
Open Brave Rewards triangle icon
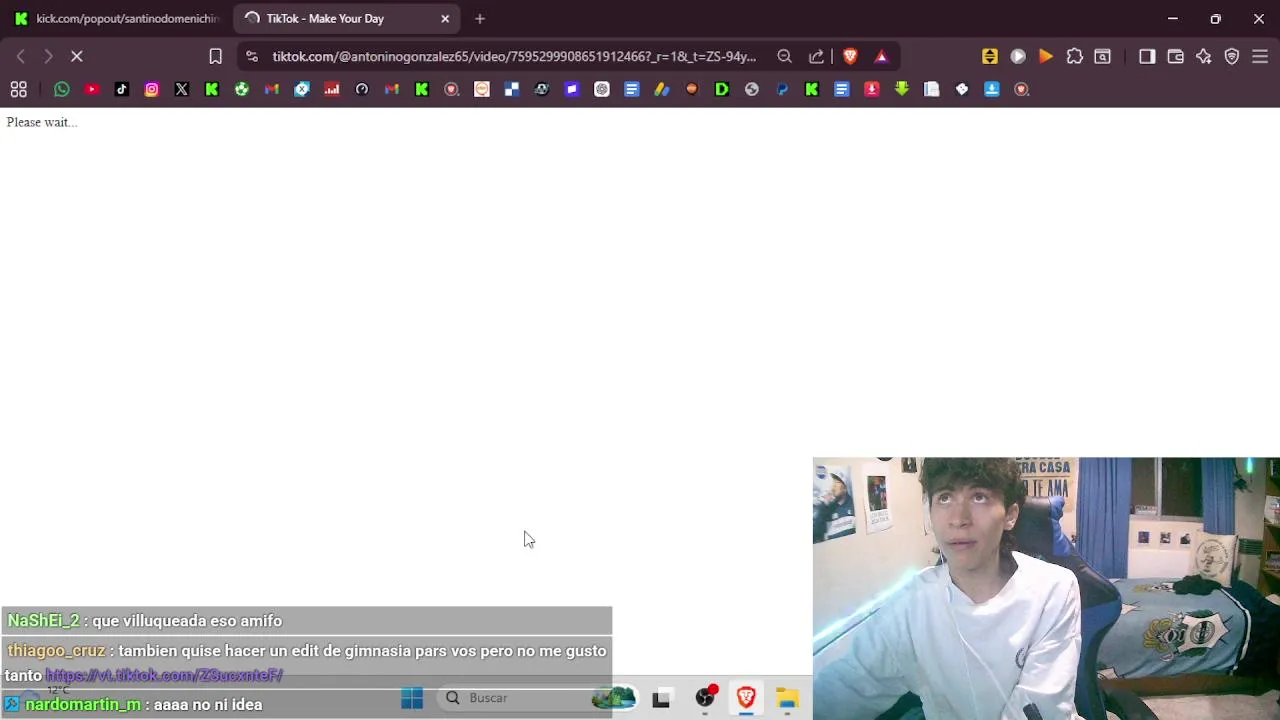coord(881,57)
